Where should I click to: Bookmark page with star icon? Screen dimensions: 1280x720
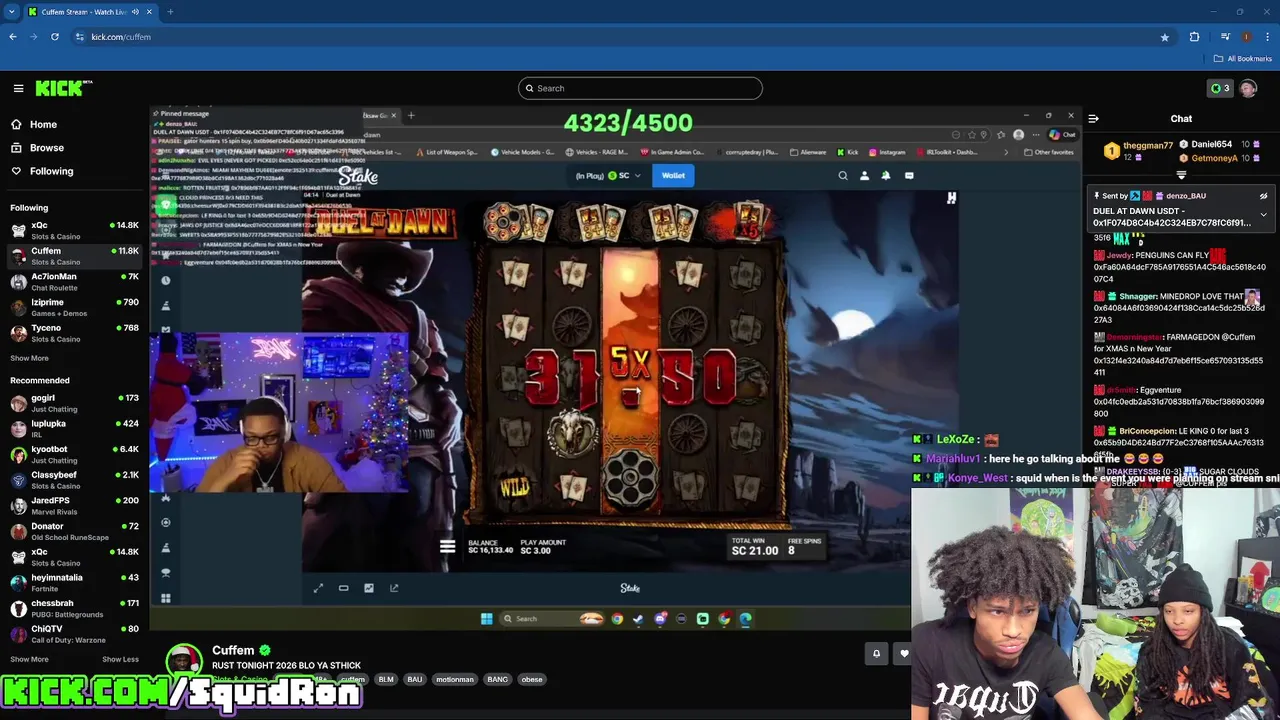pyautogui.click(x=1165, y=37)
